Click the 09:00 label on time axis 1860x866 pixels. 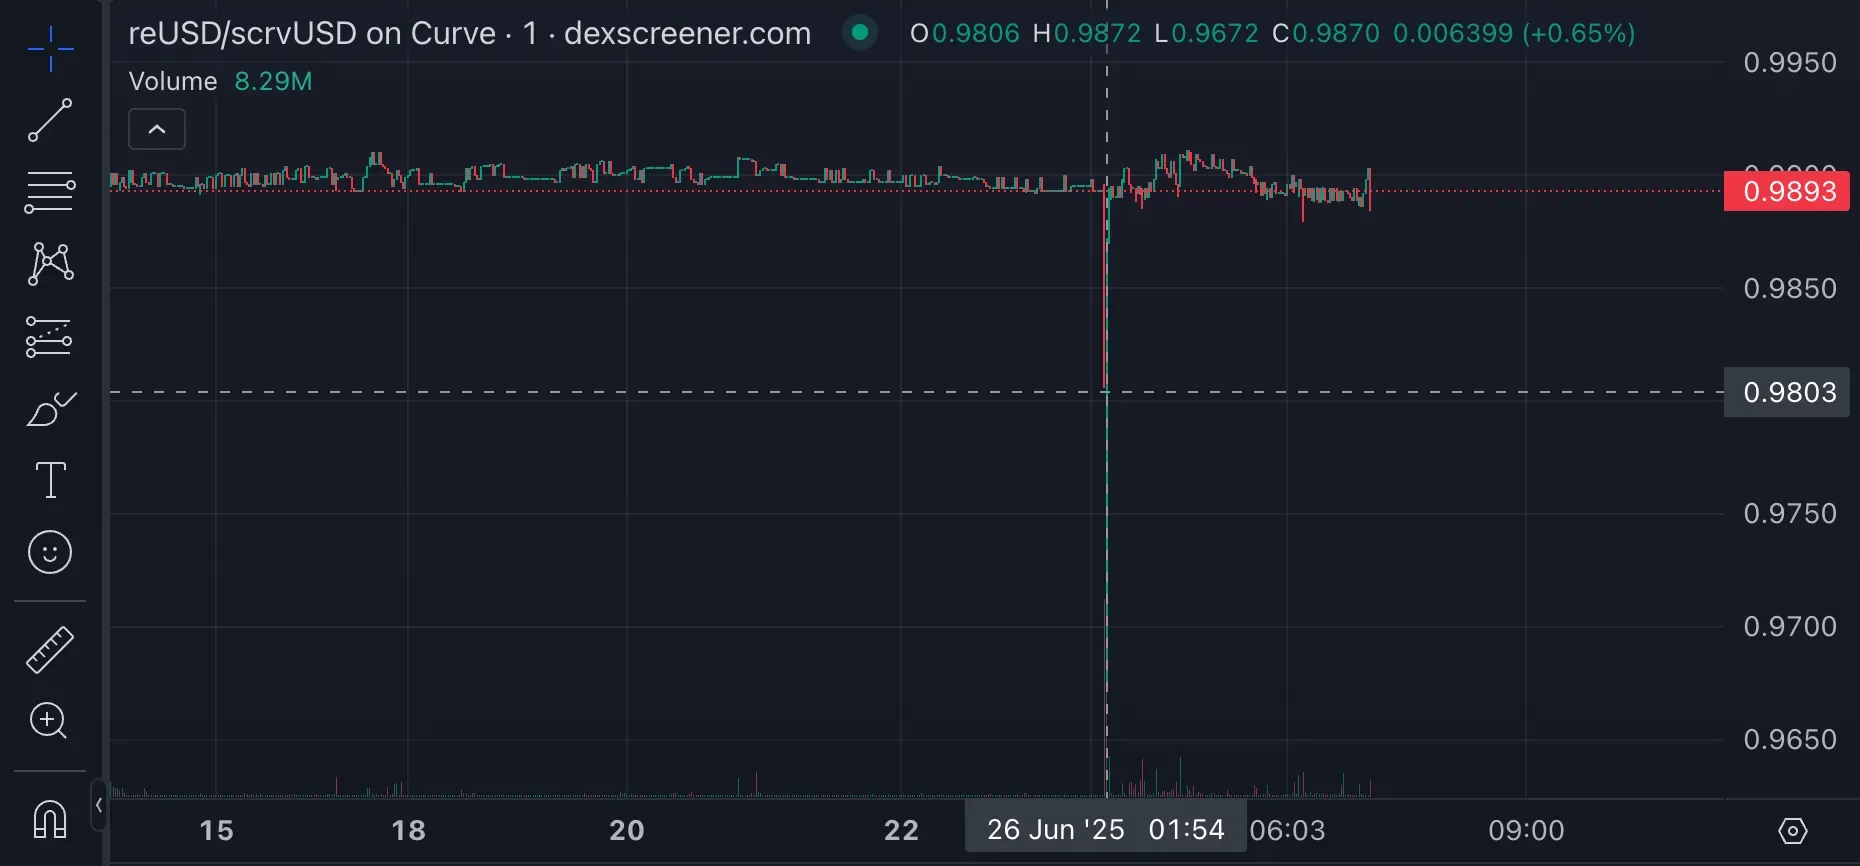click(x=1526, y=831)
